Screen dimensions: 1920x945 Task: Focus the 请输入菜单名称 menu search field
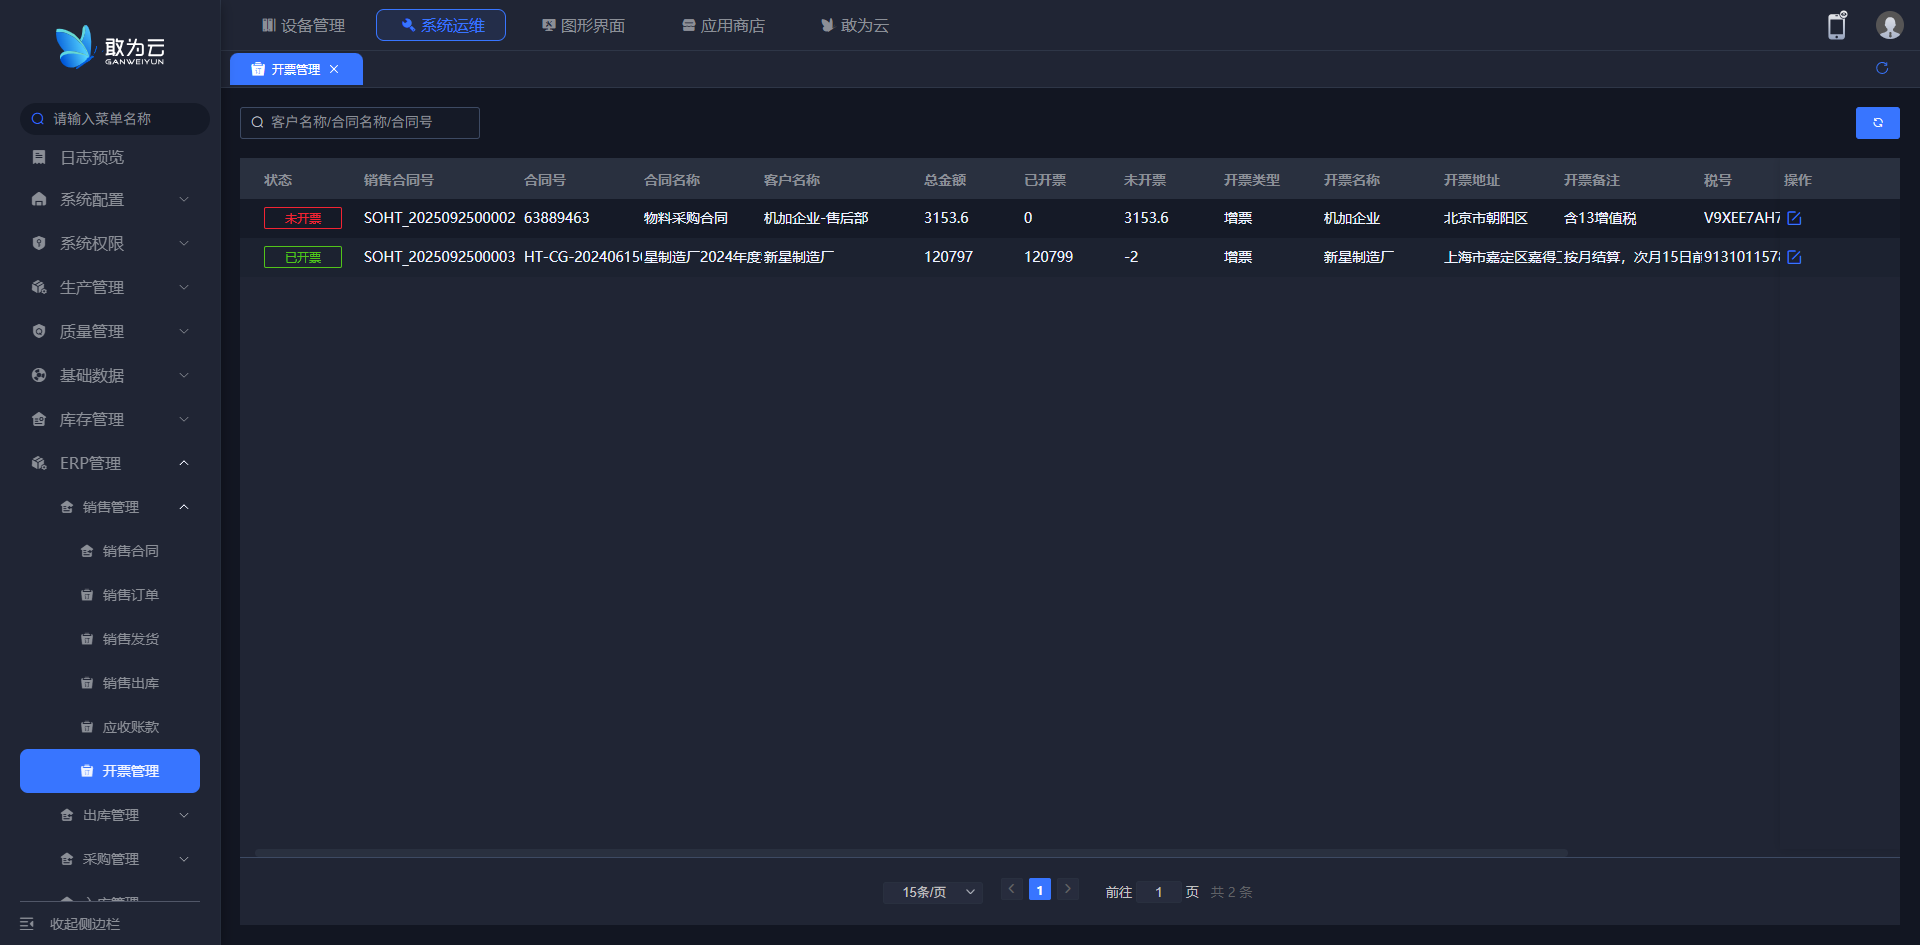[115, 119]
